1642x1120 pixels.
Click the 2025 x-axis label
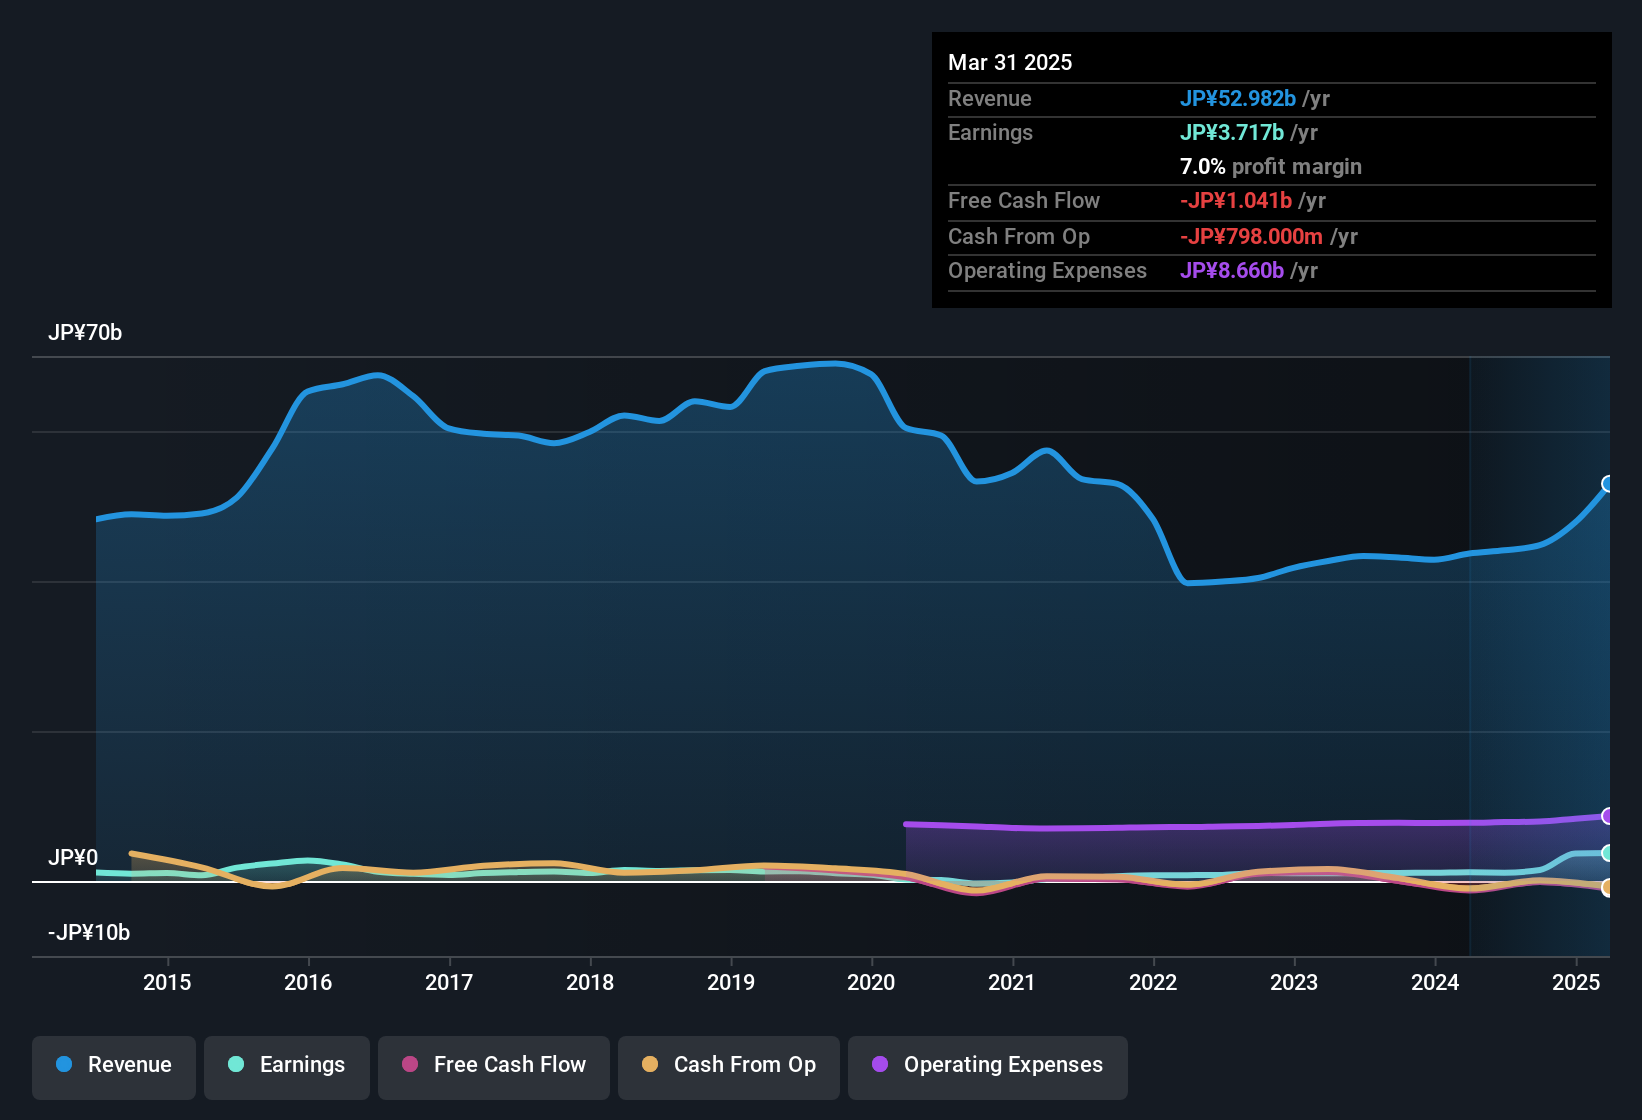pyautogui.click(x=1576, y=982)
